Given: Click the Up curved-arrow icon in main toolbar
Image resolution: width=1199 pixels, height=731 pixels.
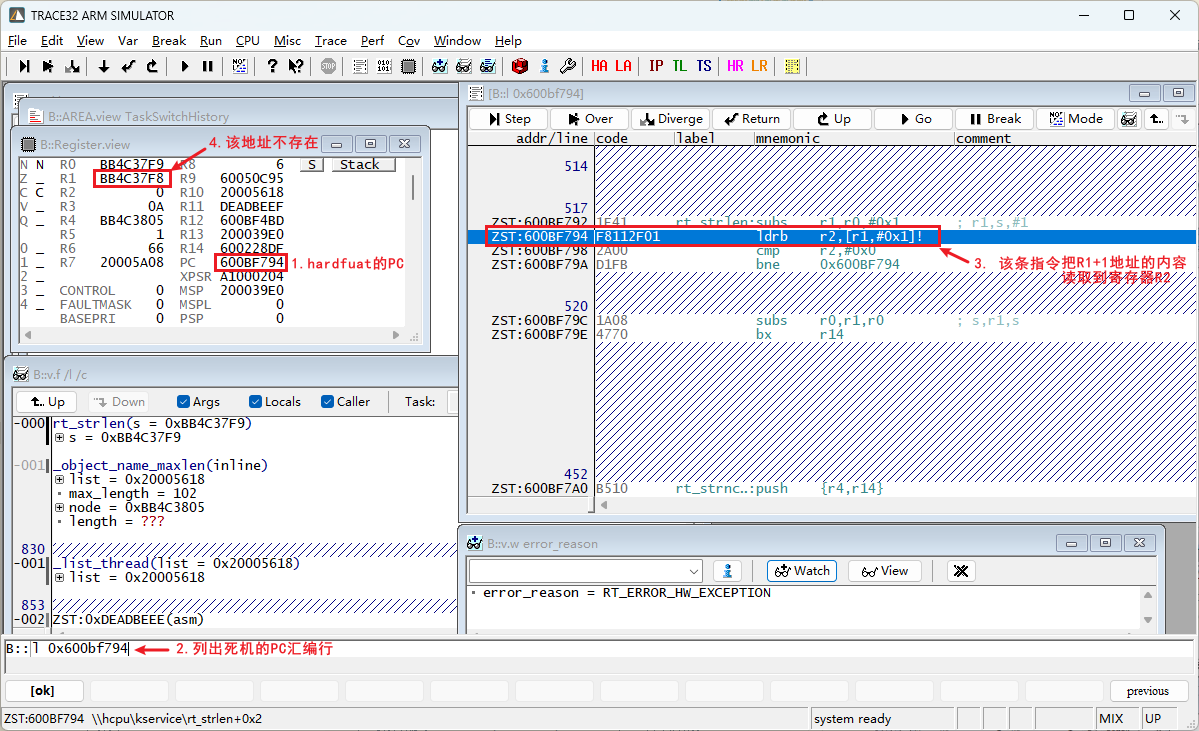Looking at the screenshot, I should pos(152,67).
